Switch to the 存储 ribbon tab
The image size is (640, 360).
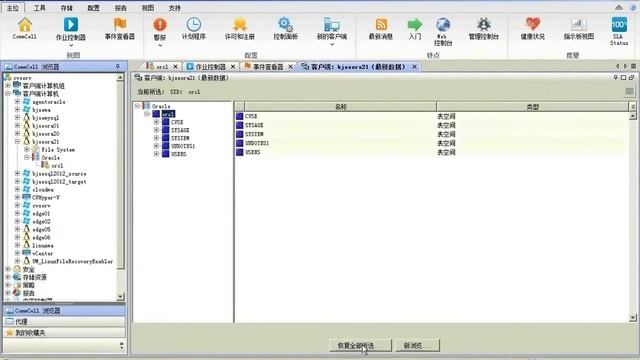coord(67,8)
